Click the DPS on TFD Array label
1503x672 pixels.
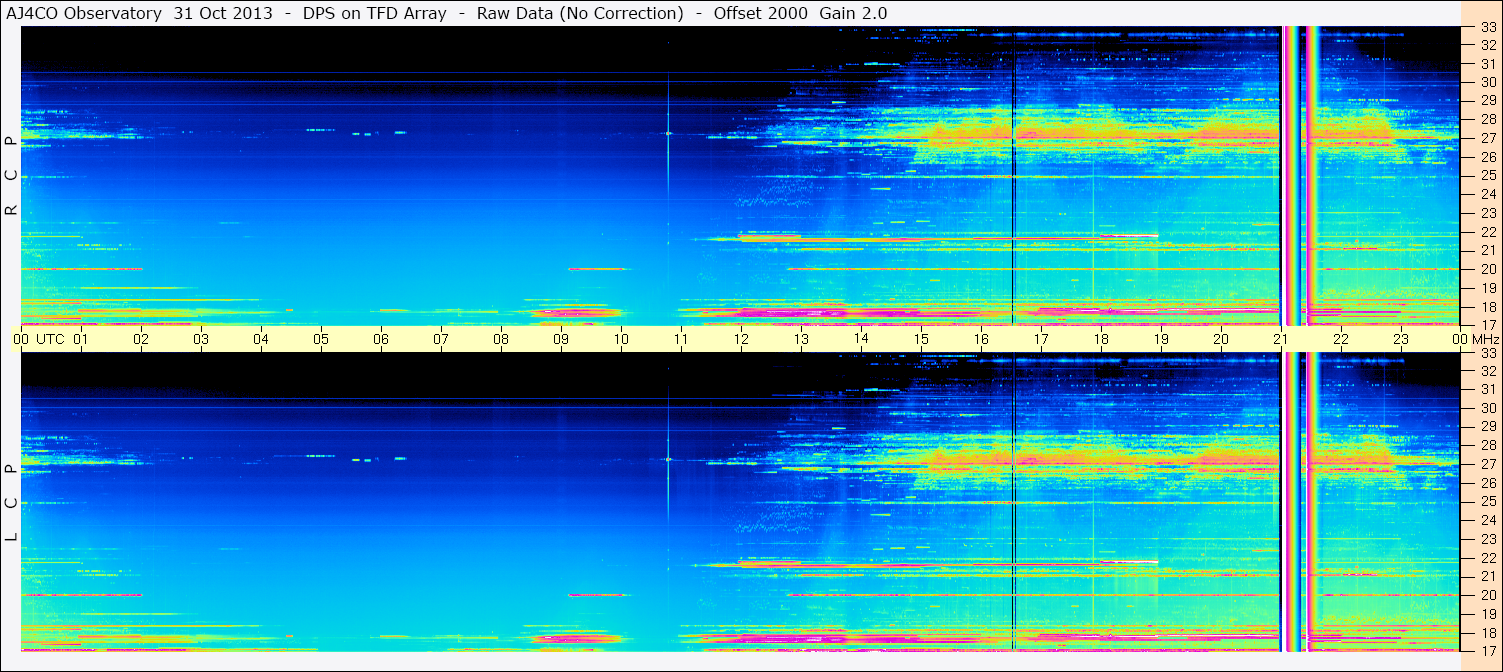pyautogui.click(x=375, y=14)
